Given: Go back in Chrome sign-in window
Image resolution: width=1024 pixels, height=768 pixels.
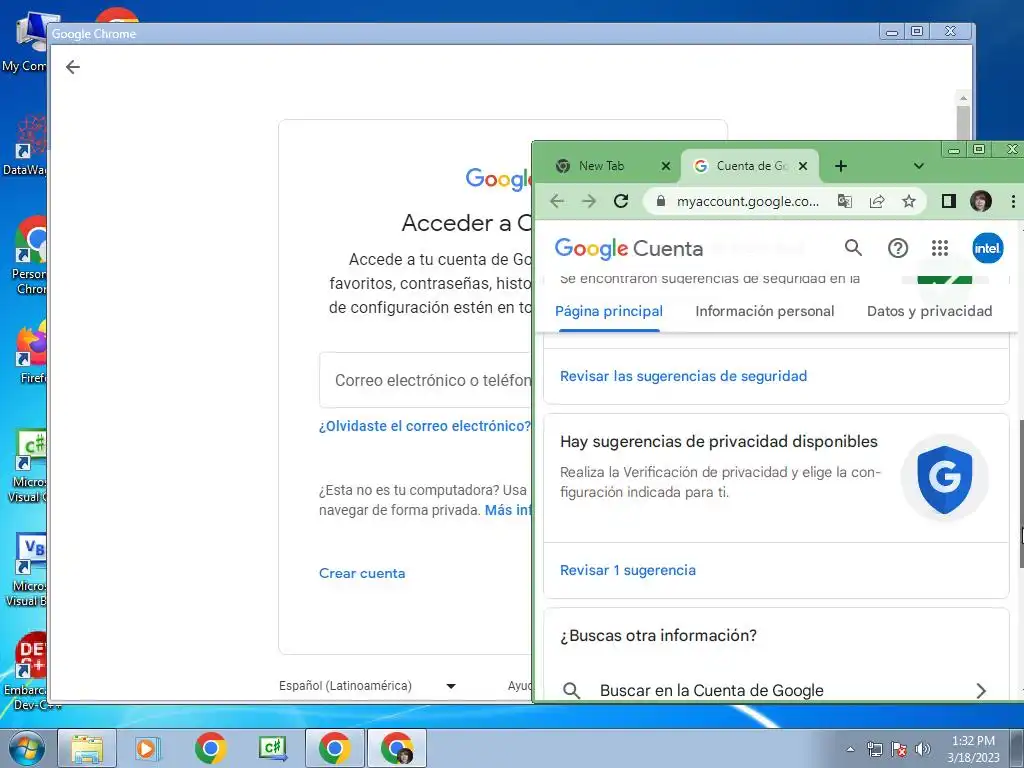Looking at the screenshot, I should (x=72, y=67).
